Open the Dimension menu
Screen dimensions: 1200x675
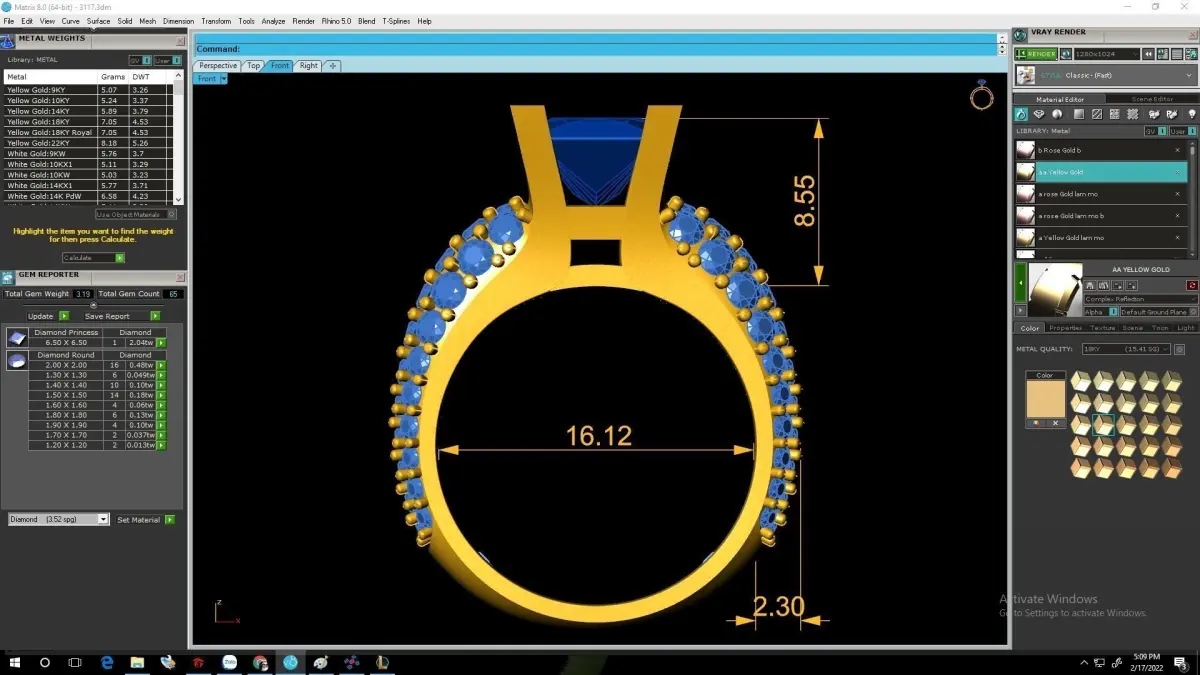click(178, 21)
